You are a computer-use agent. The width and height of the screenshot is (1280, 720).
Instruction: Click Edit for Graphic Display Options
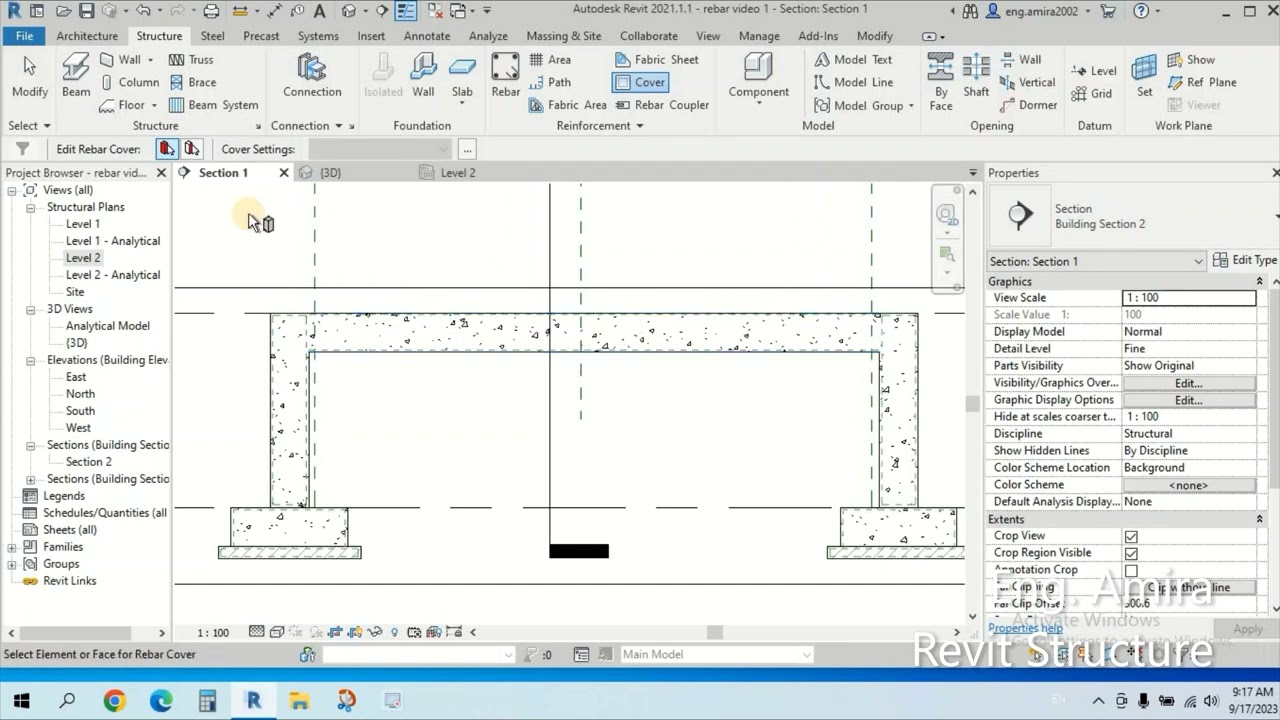tap(1188, 400)
